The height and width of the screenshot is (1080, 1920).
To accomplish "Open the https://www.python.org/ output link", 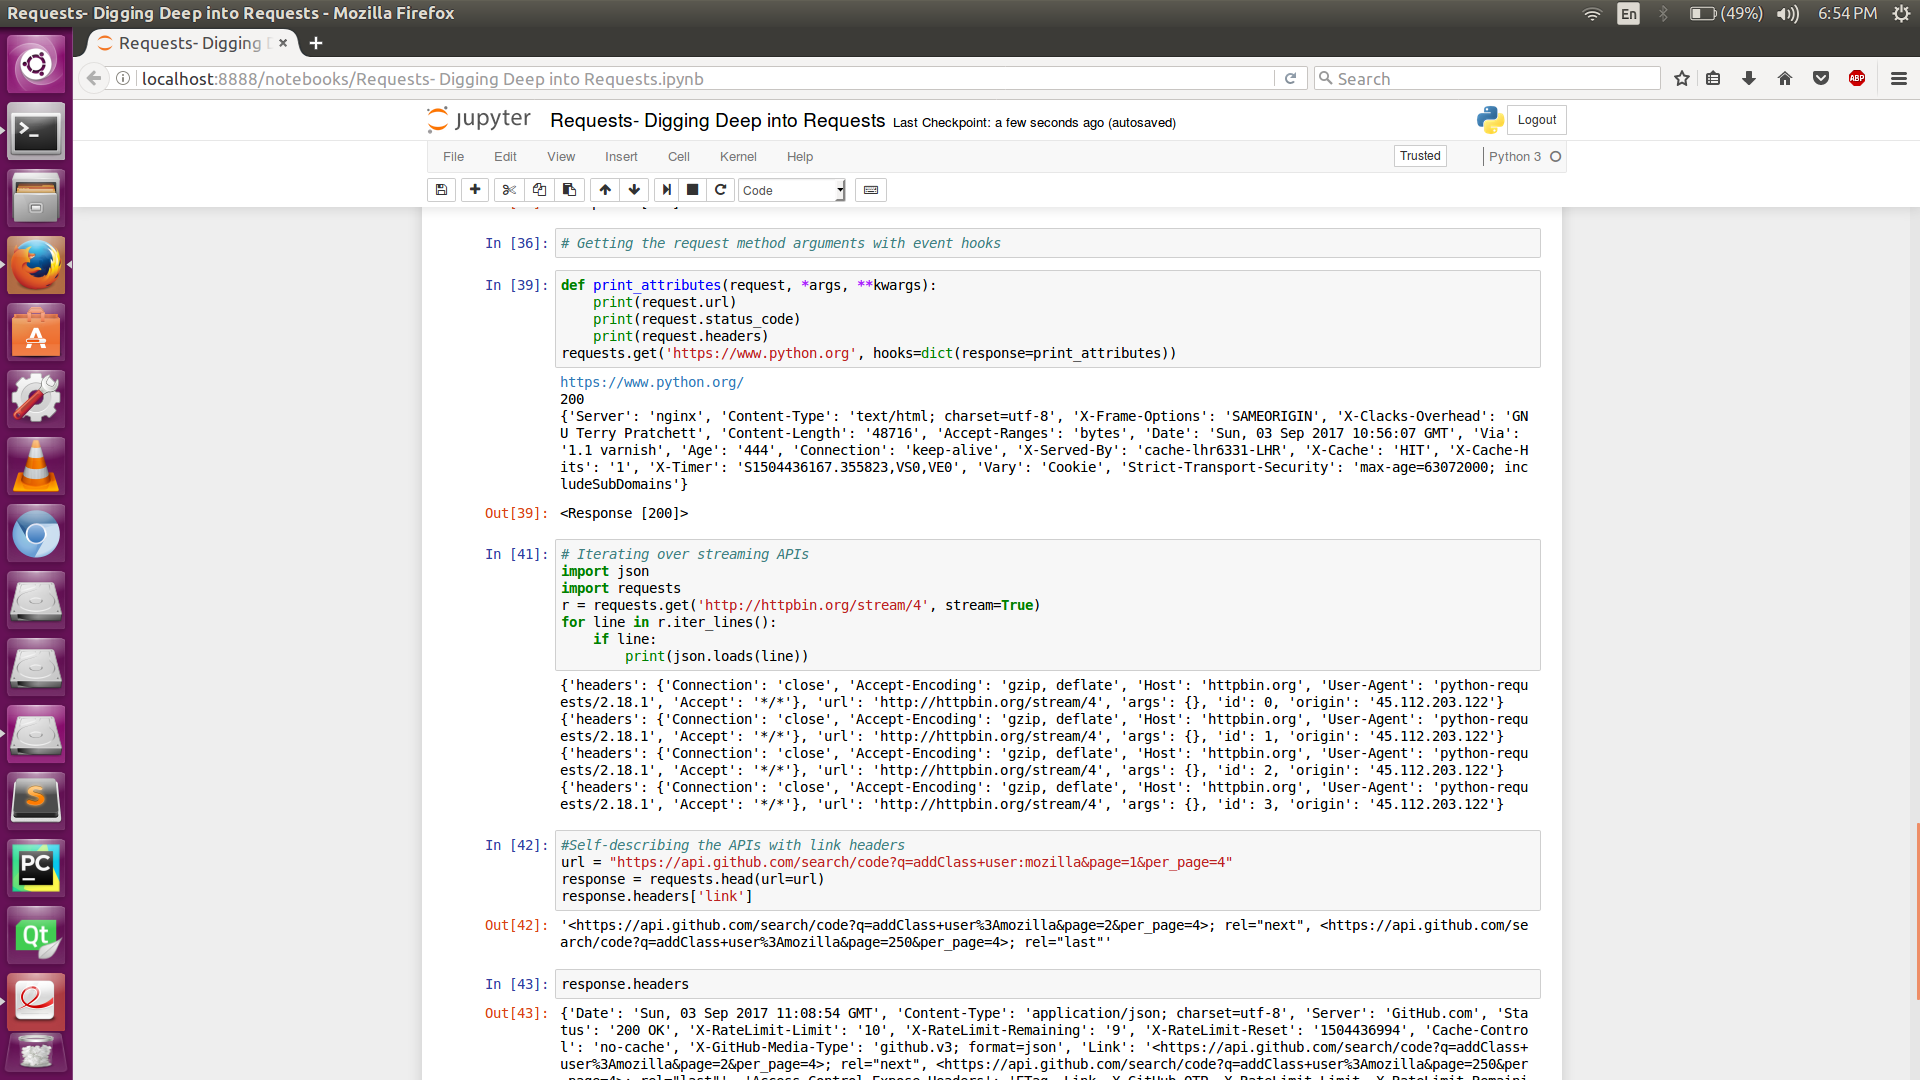I will click(652, 382).
